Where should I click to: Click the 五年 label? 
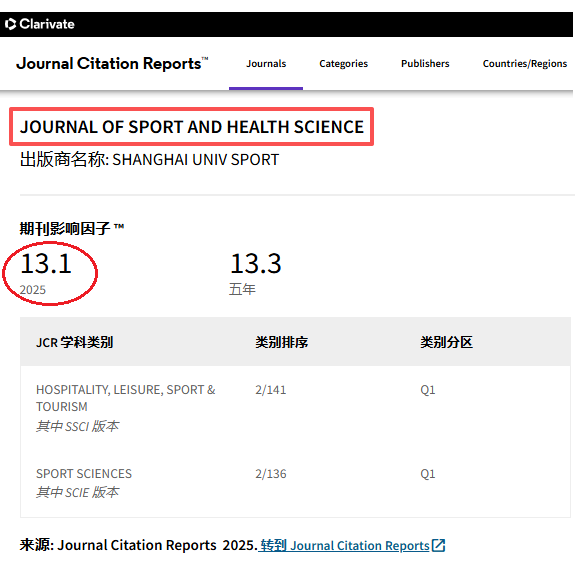click(242, 289)
